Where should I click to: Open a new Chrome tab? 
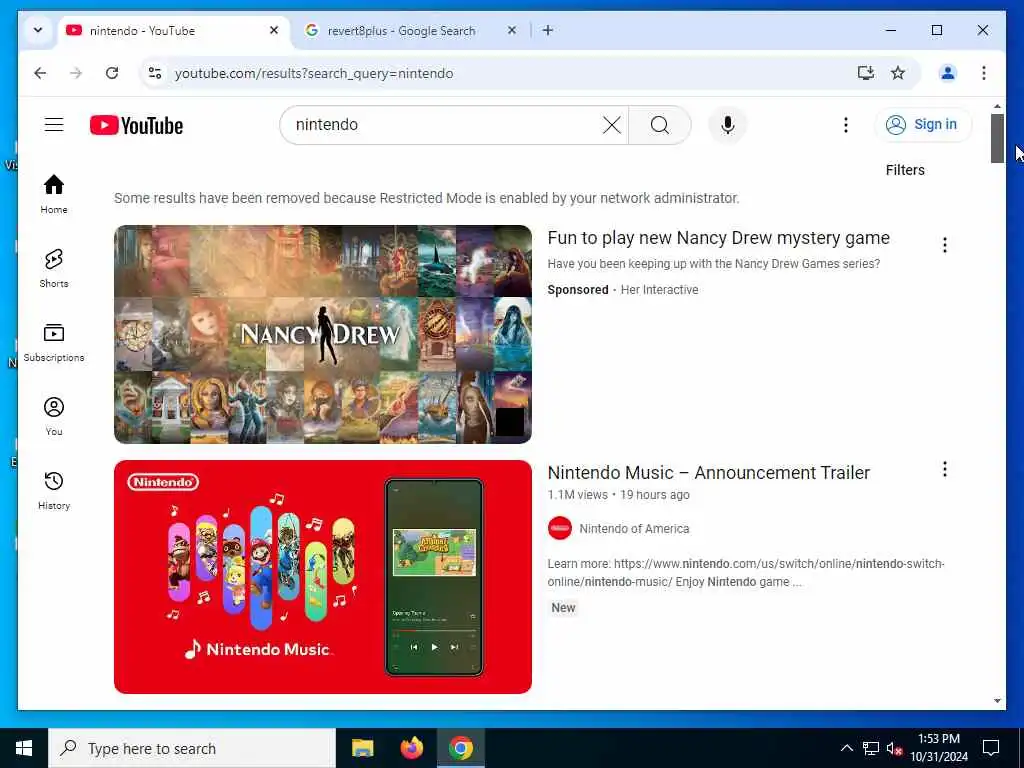(548, 30)
